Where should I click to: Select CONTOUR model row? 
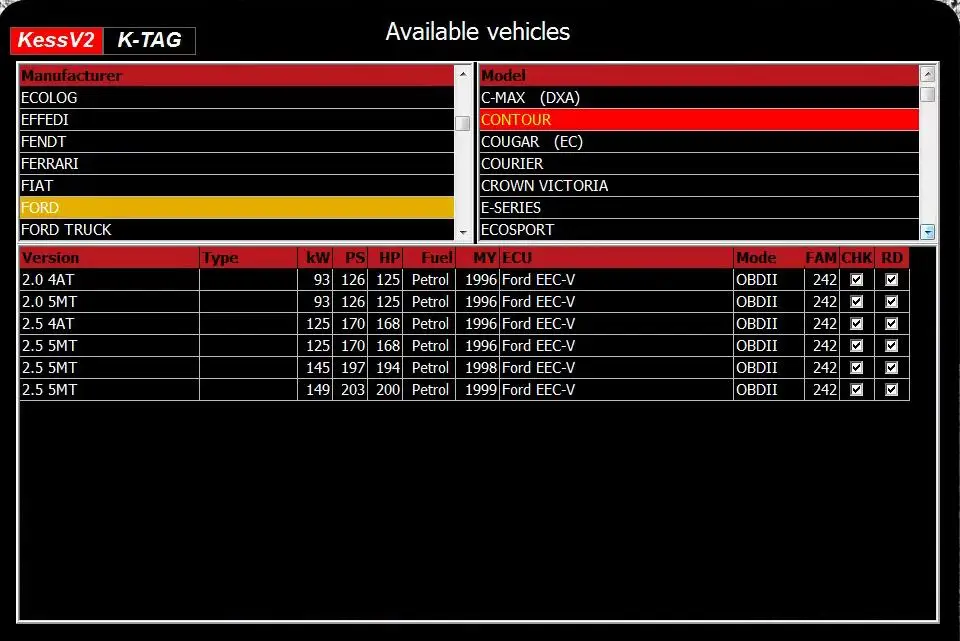coord(699,119)
